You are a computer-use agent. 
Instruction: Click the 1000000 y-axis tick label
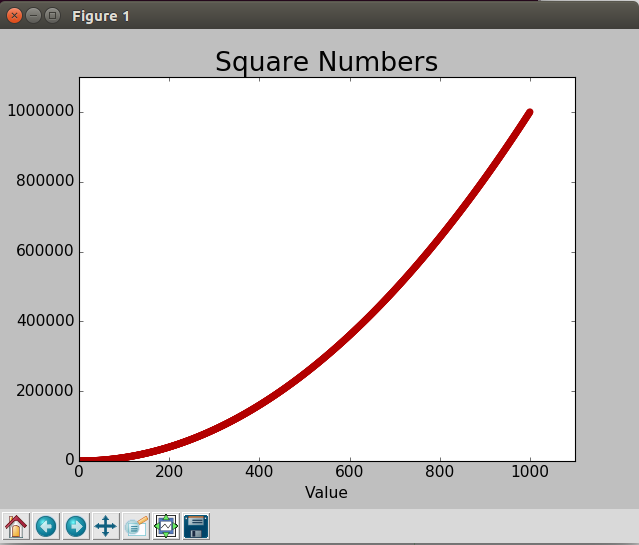point(41,110)
